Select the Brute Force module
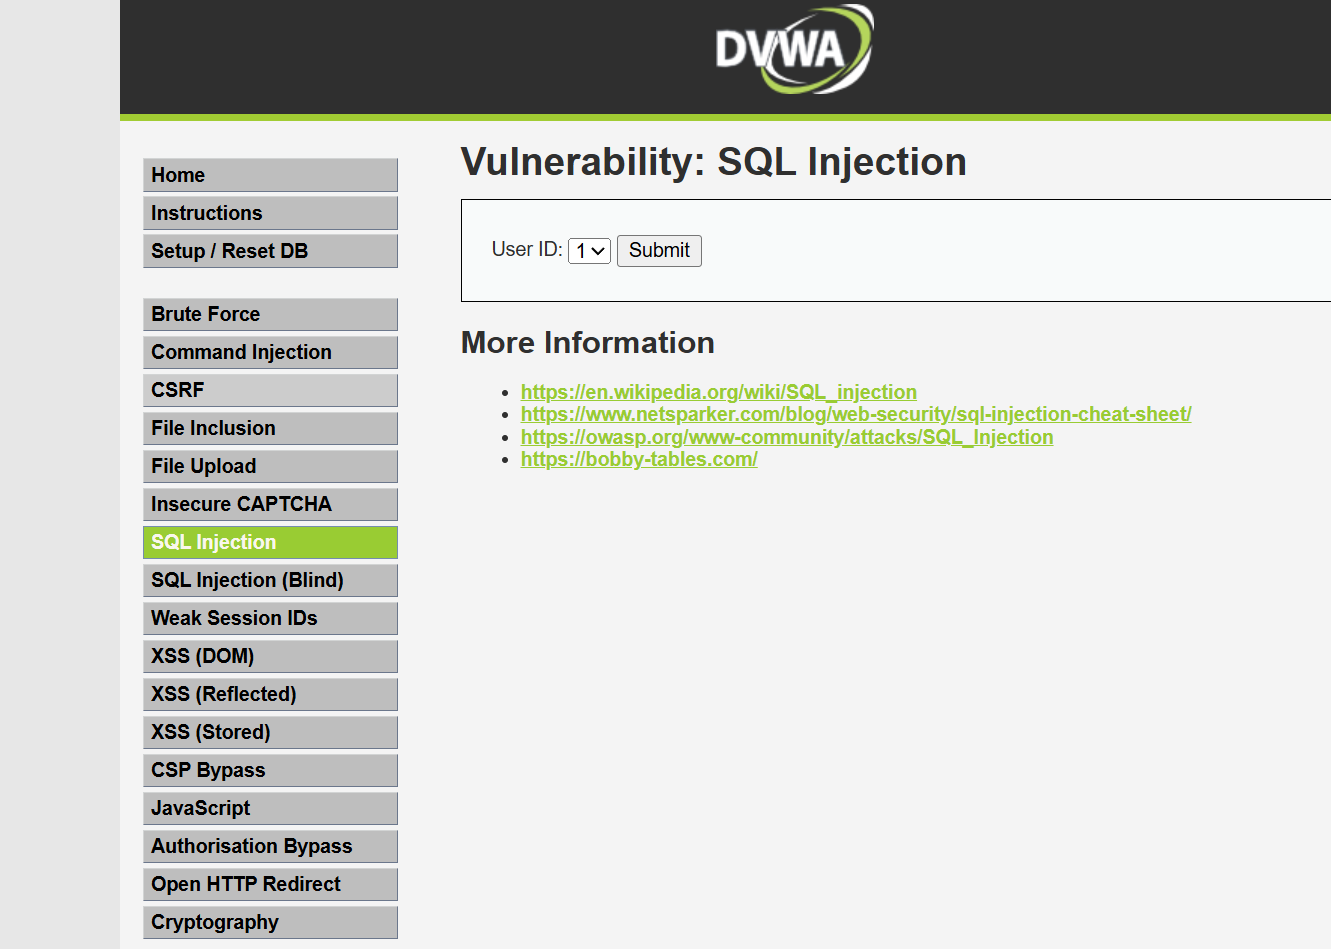 point(270,314)
